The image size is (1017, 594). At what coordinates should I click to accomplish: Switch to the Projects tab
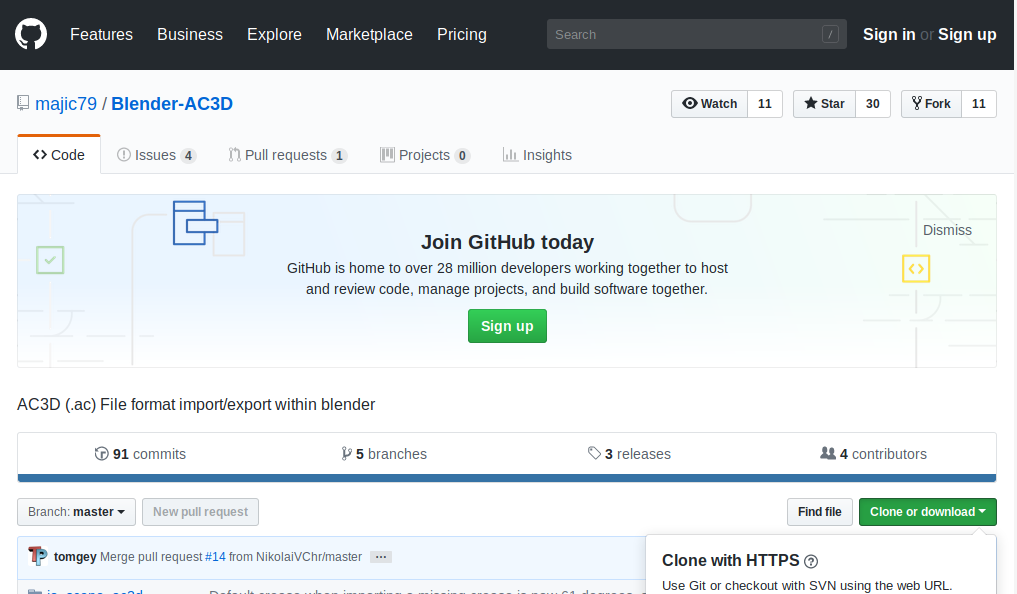pos(425,155)
